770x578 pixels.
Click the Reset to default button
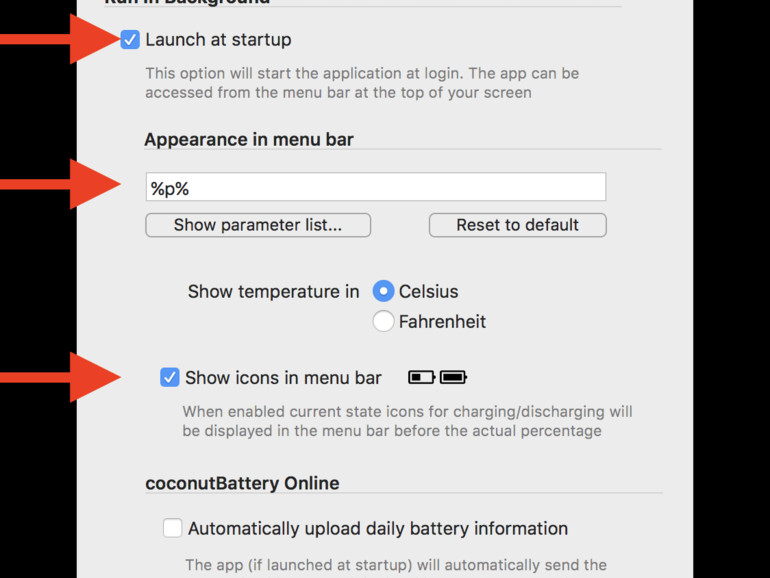pos(518,225)
